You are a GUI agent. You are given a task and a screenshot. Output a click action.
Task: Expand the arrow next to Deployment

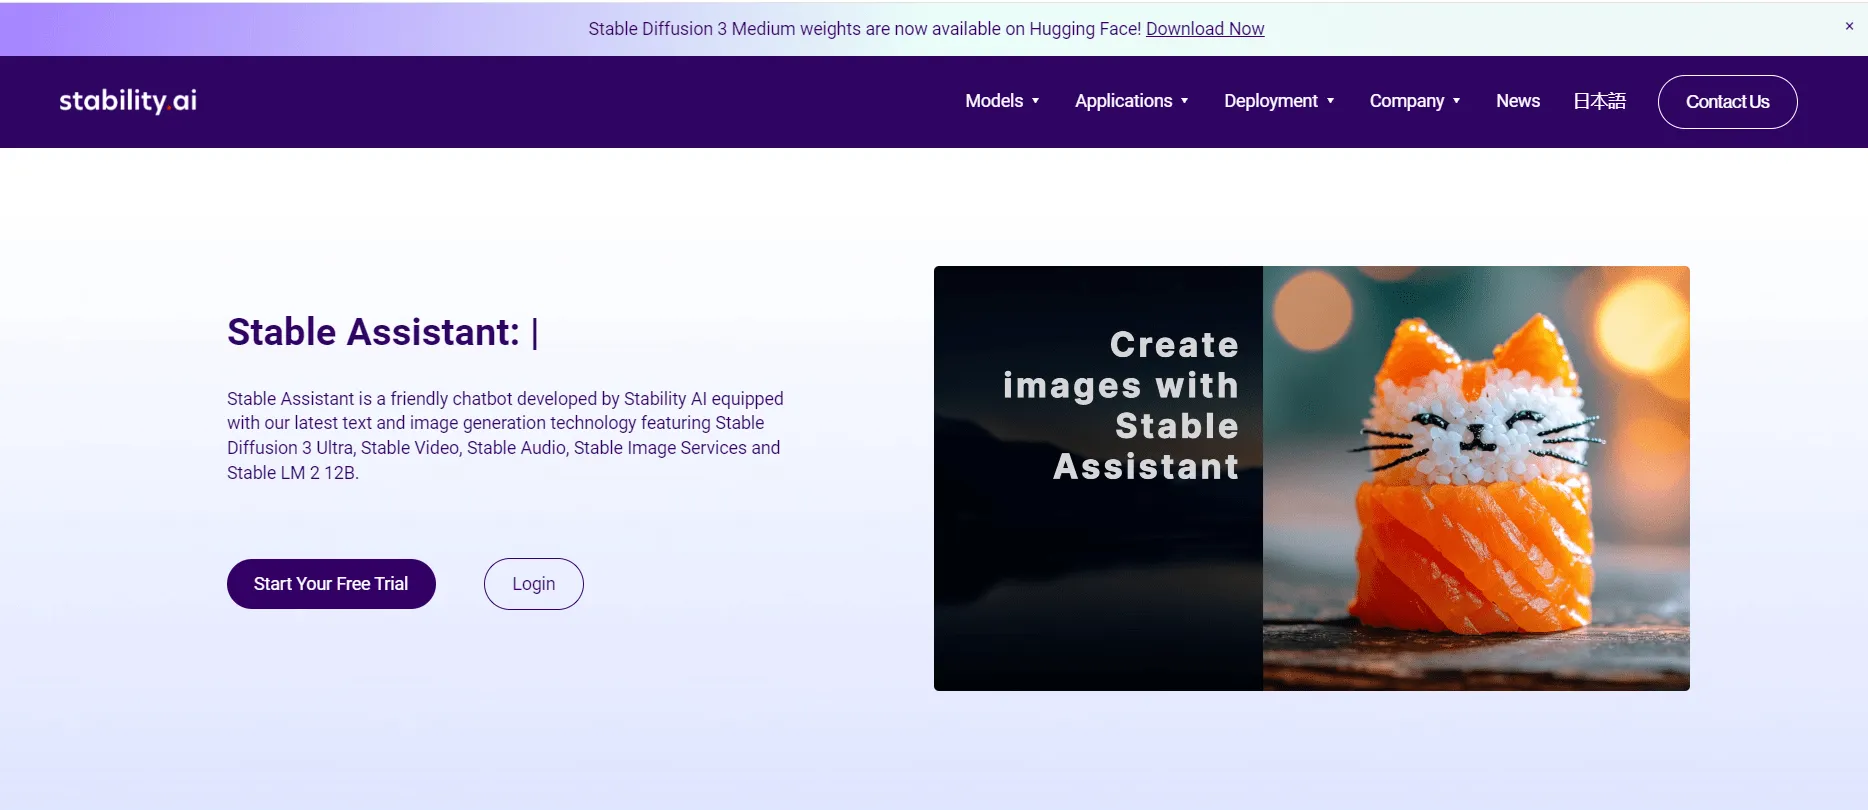[x=1331, y=101]
